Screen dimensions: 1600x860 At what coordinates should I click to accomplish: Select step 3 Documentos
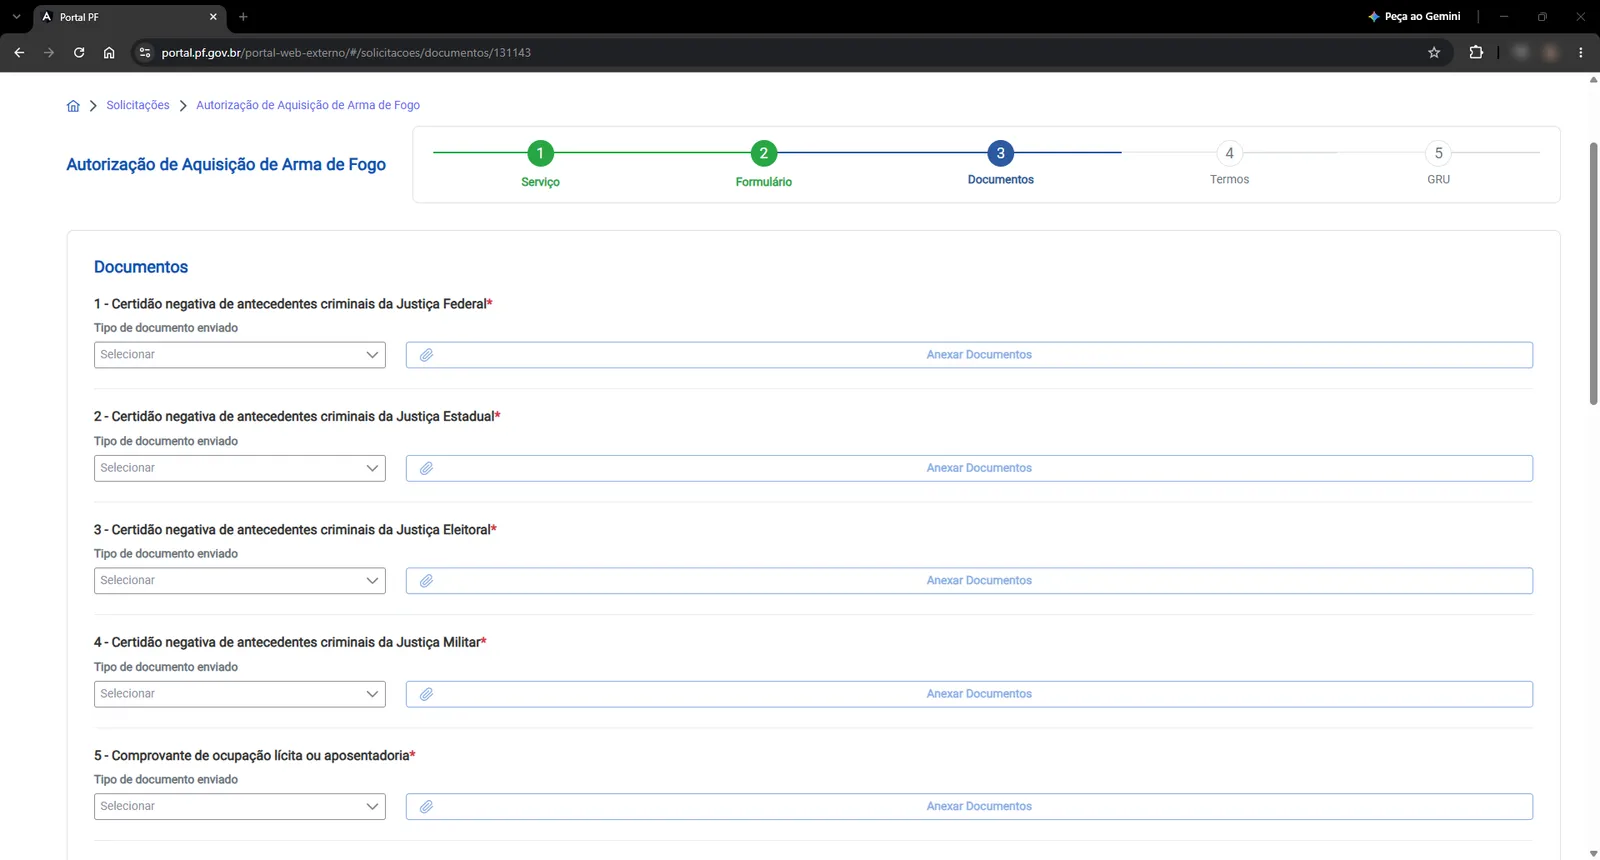[1000, 153]
